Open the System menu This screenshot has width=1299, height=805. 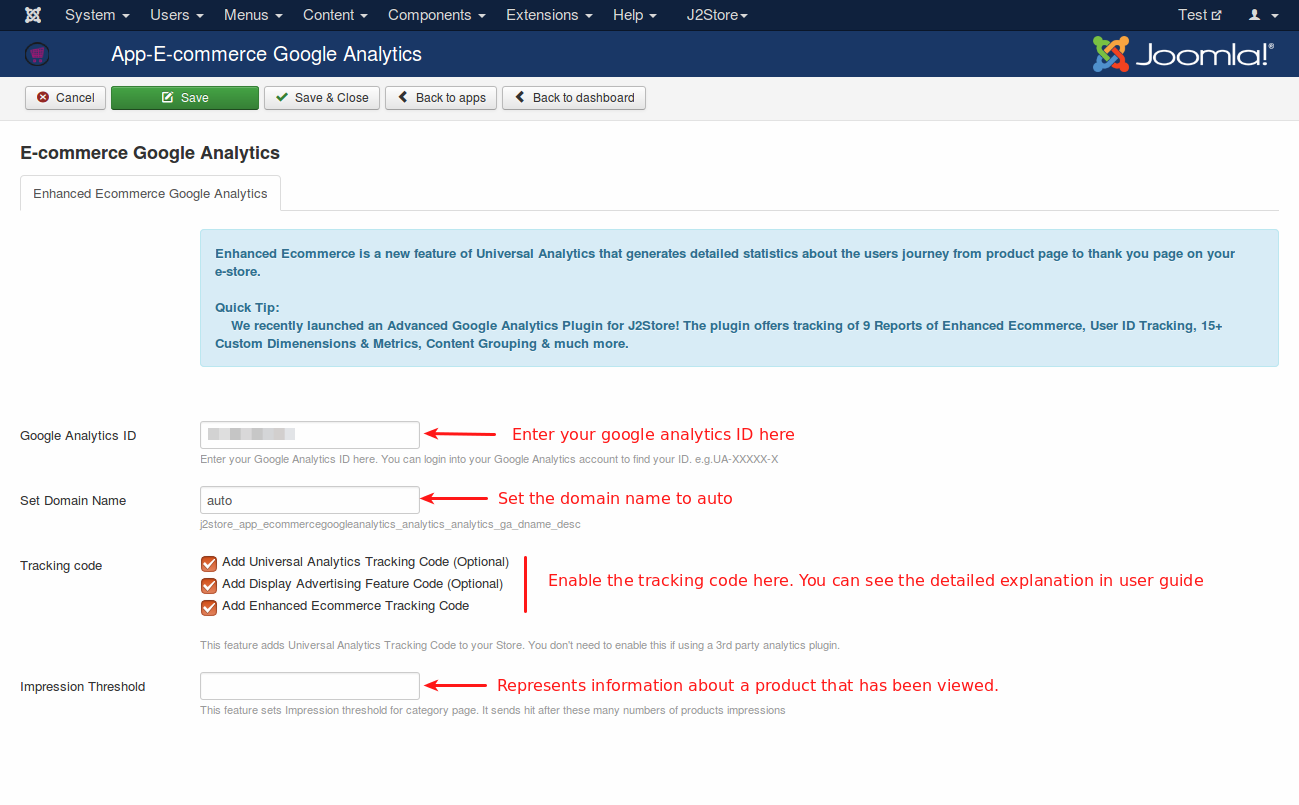point(97,15)
